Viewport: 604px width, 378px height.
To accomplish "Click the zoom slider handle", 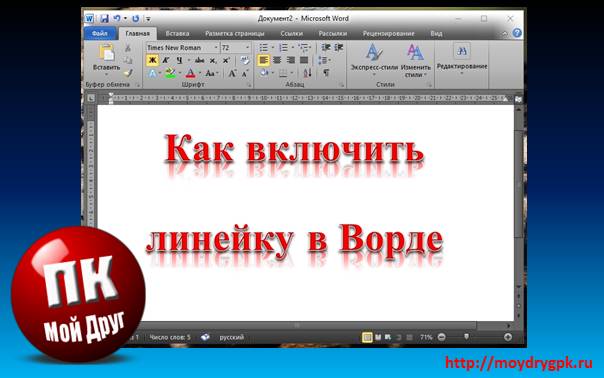I will (x=466, y=337).
